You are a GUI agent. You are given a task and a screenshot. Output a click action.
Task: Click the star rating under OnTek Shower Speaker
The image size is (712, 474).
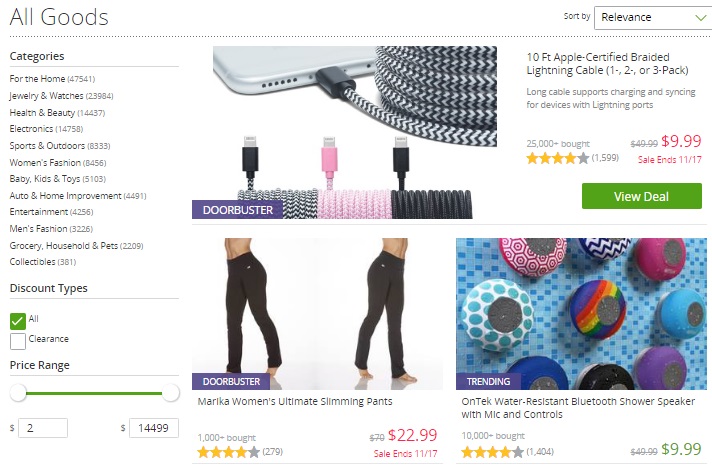(x=492, y=452)
